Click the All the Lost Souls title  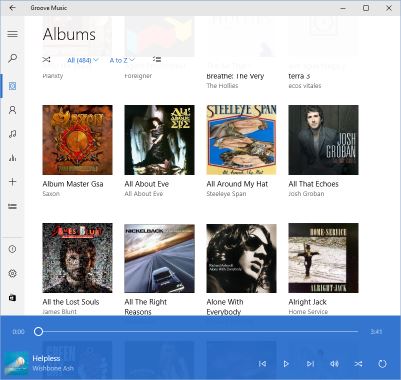pyautogui.click(x=71, y=302)
